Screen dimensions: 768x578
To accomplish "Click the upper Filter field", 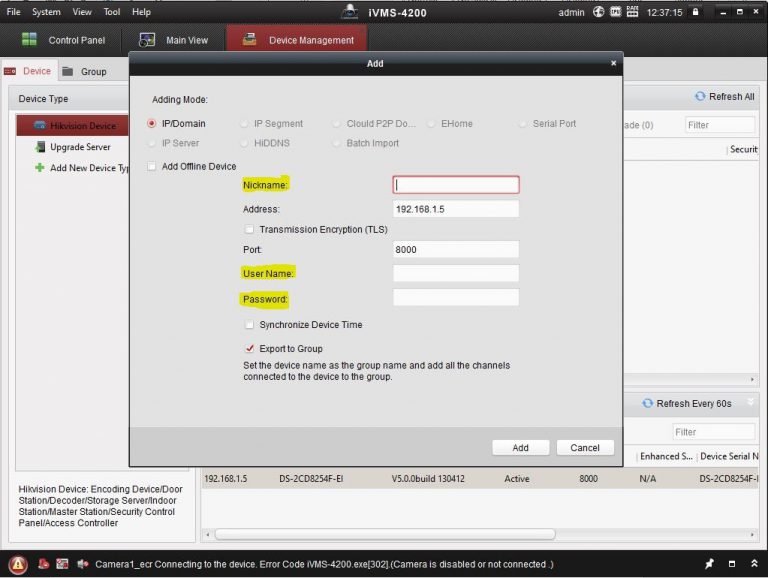I will tap(720, 125).
